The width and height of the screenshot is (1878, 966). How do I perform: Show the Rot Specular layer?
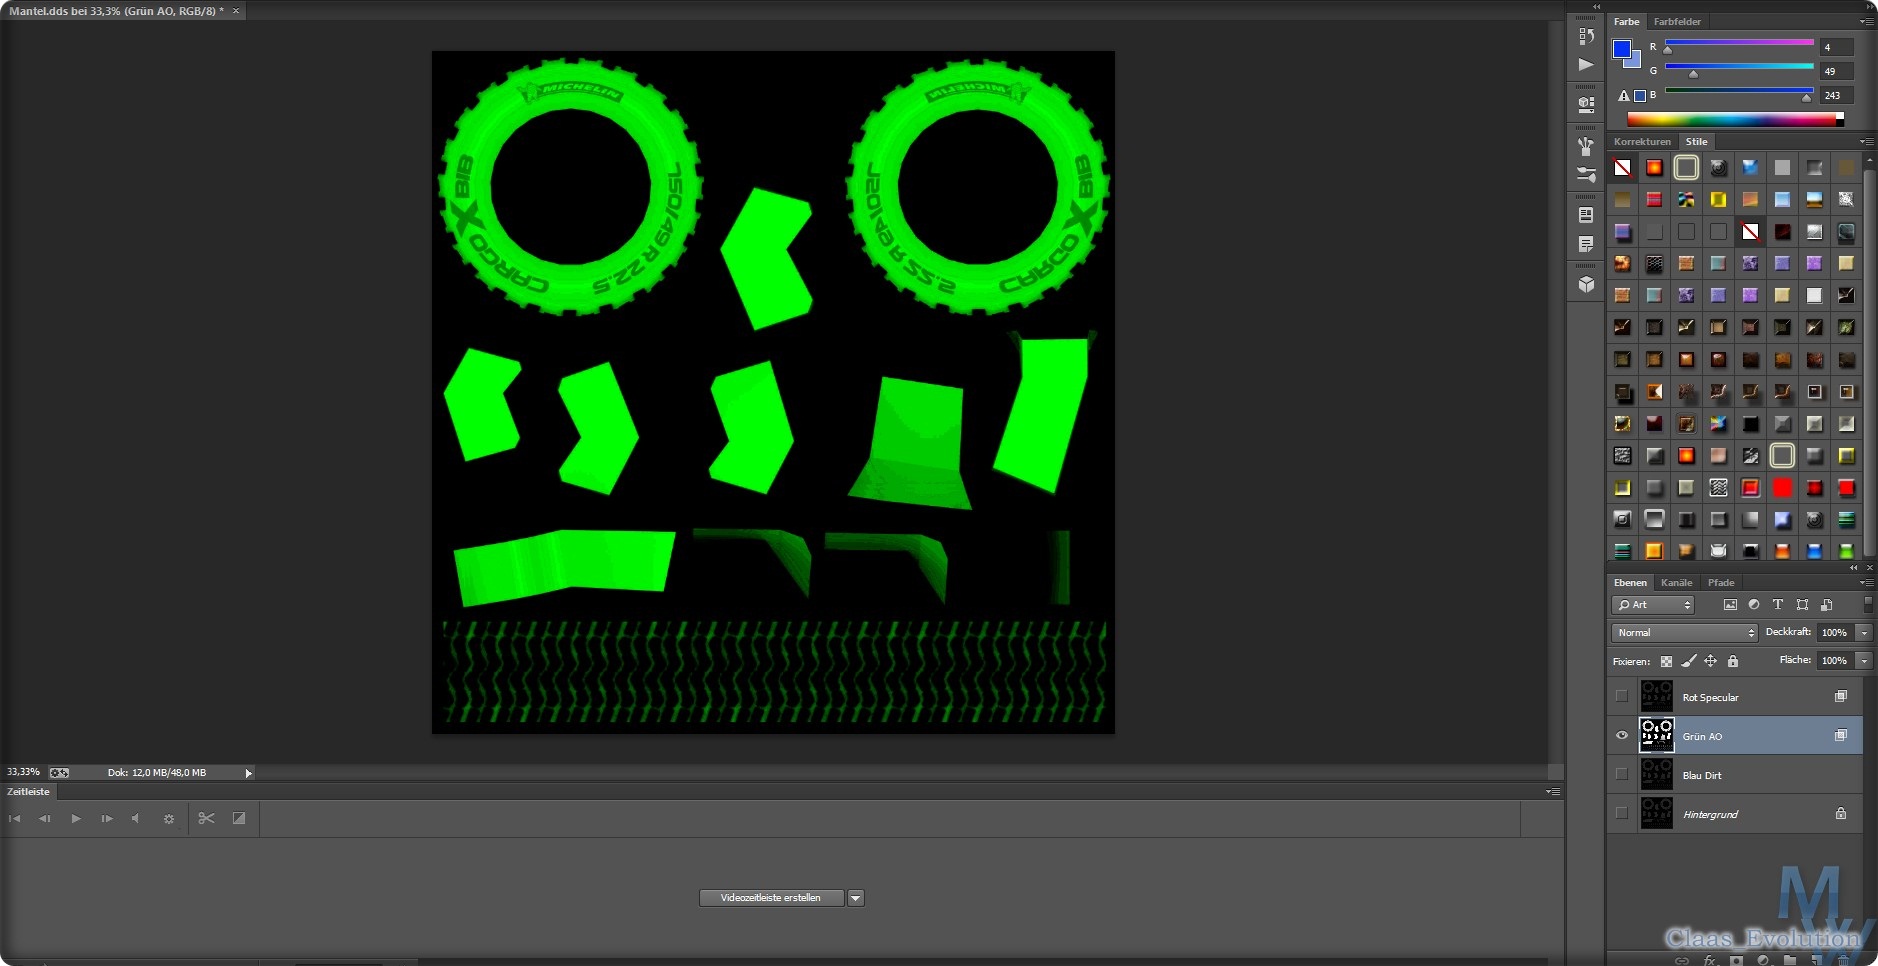(x=1622, y=697)
